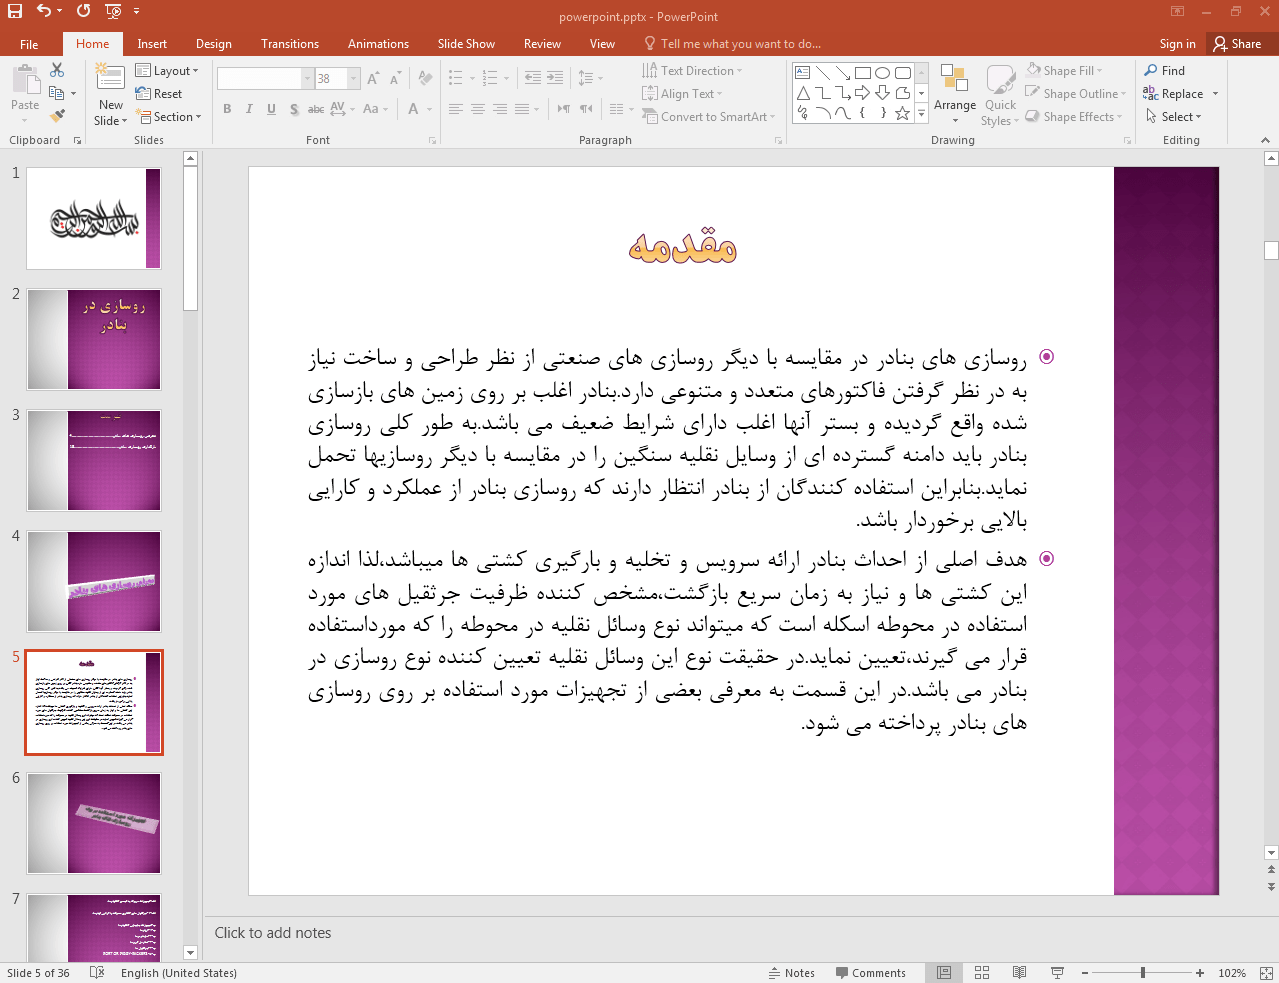The width and height of the screenshot is (1279, 983).
Task: Click the zoom slider handle
Action: [1143, 973]
